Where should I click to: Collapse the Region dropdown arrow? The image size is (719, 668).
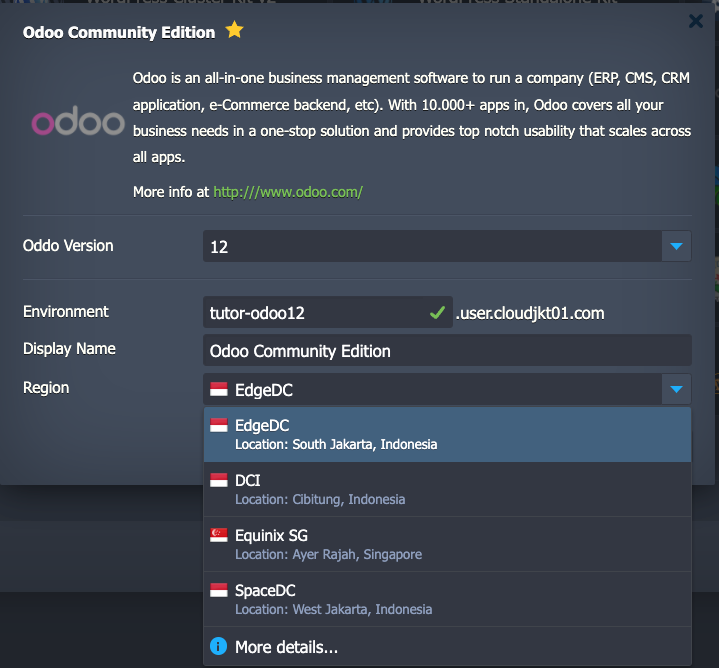pyautogui.click(x=676, y=389)
